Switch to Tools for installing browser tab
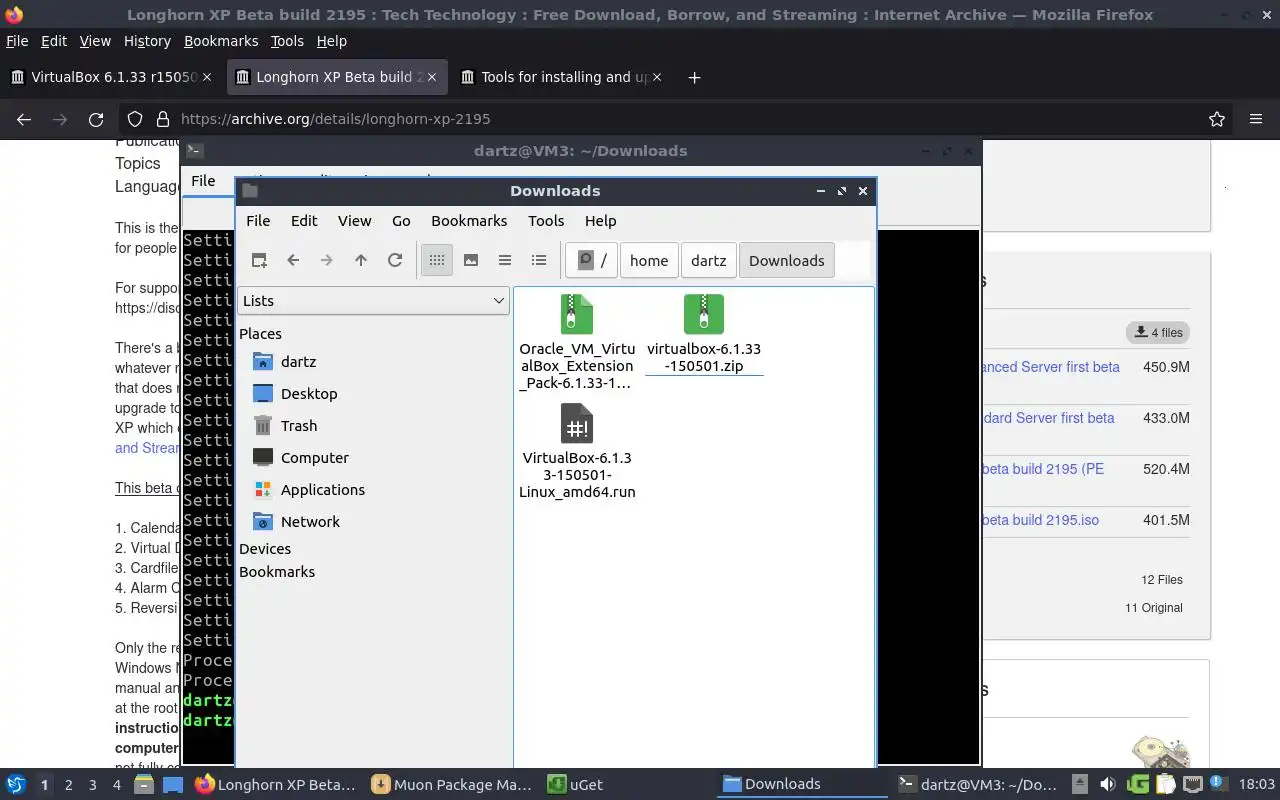This screenshot has height=800, width=1280. point(561,77)
